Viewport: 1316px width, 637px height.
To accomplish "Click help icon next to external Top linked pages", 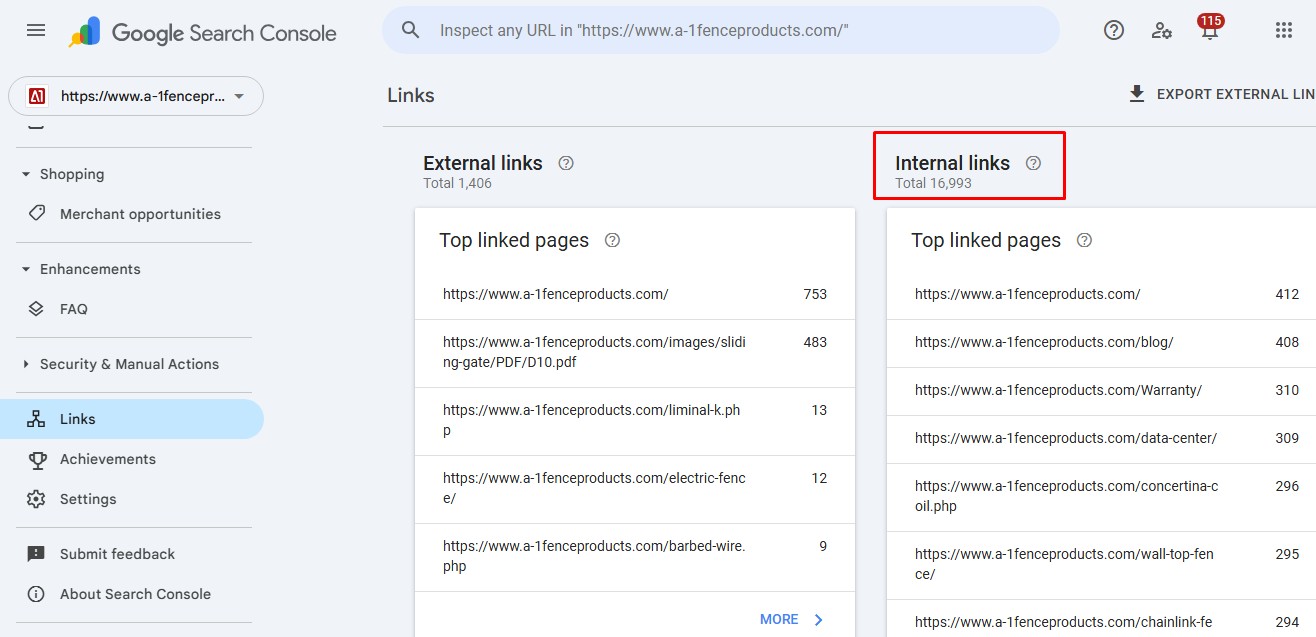I will point(613,240).
